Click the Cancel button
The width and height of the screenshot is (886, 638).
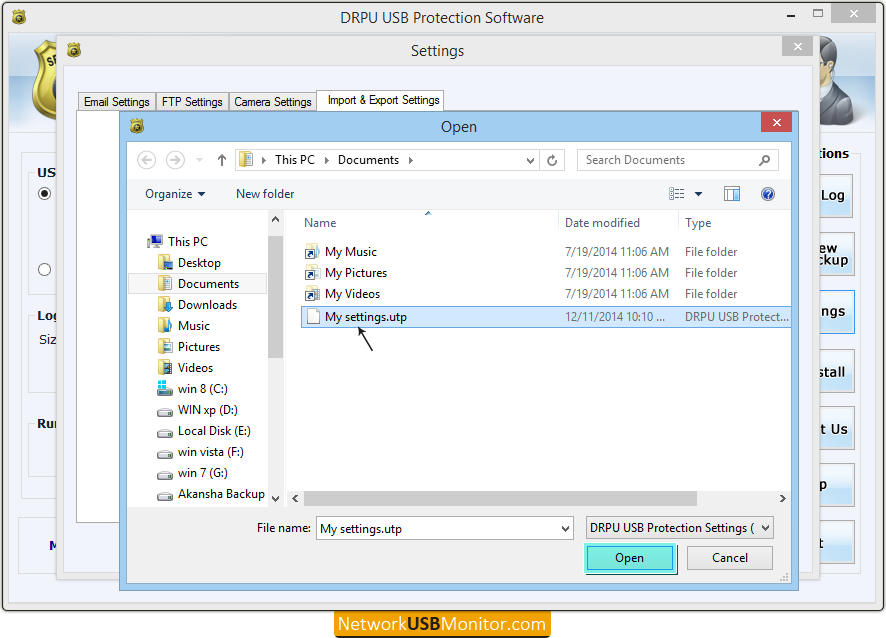[x=729, y=558]
